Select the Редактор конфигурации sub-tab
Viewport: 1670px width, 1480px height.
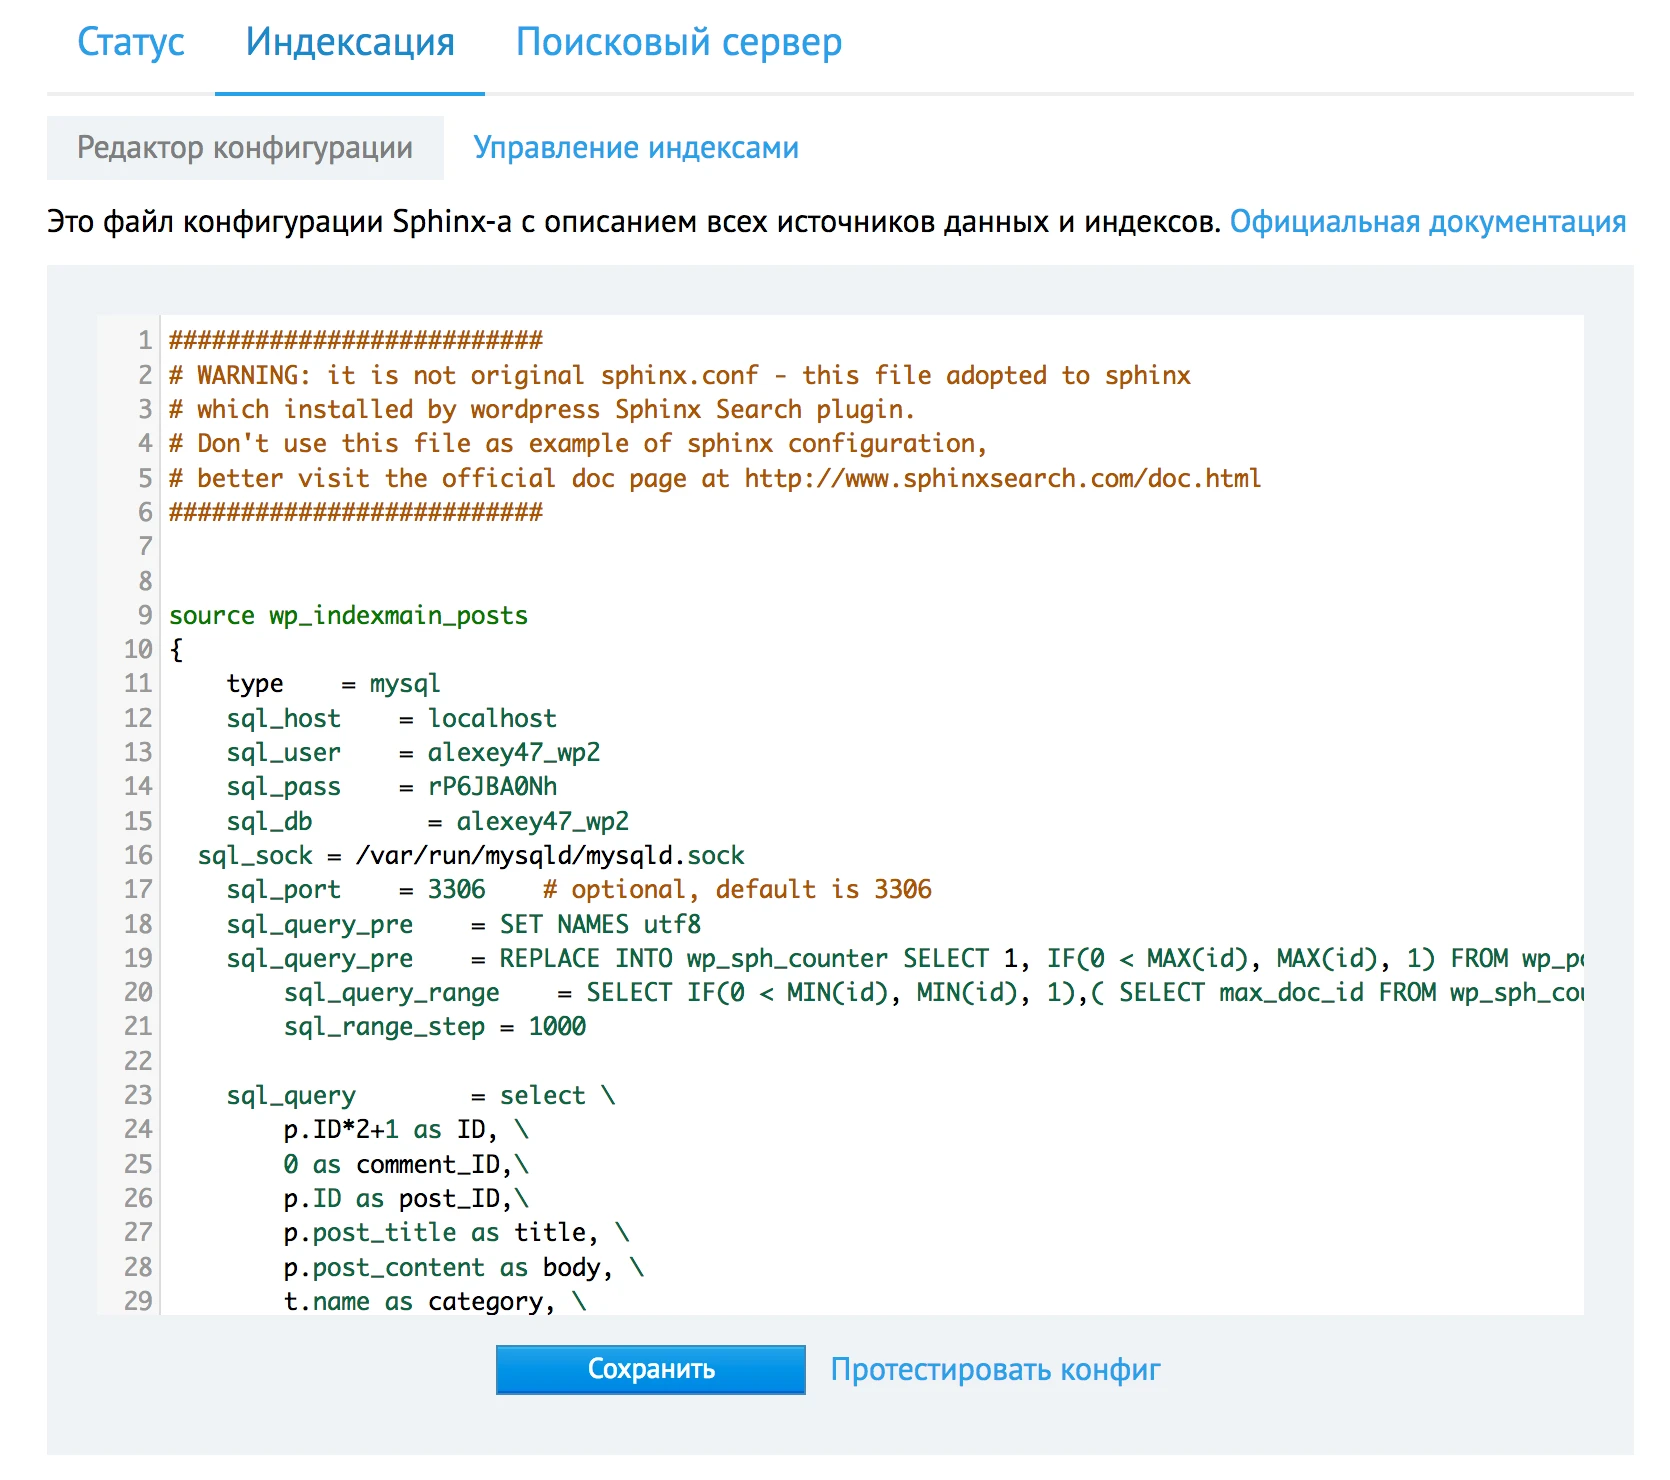[245, 148]
